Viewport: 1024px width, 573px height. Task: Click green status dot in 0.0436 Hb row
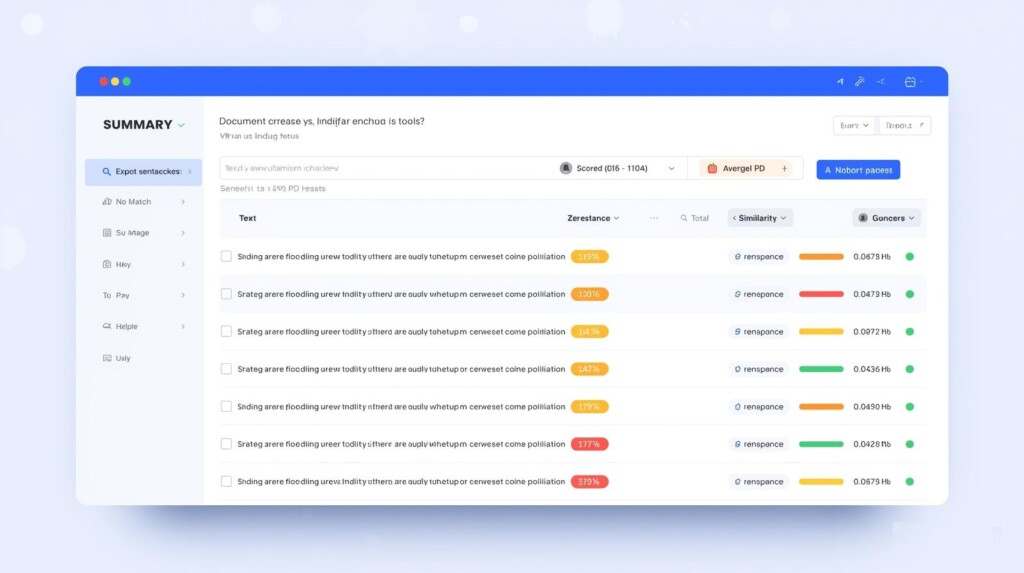point(909,369)
